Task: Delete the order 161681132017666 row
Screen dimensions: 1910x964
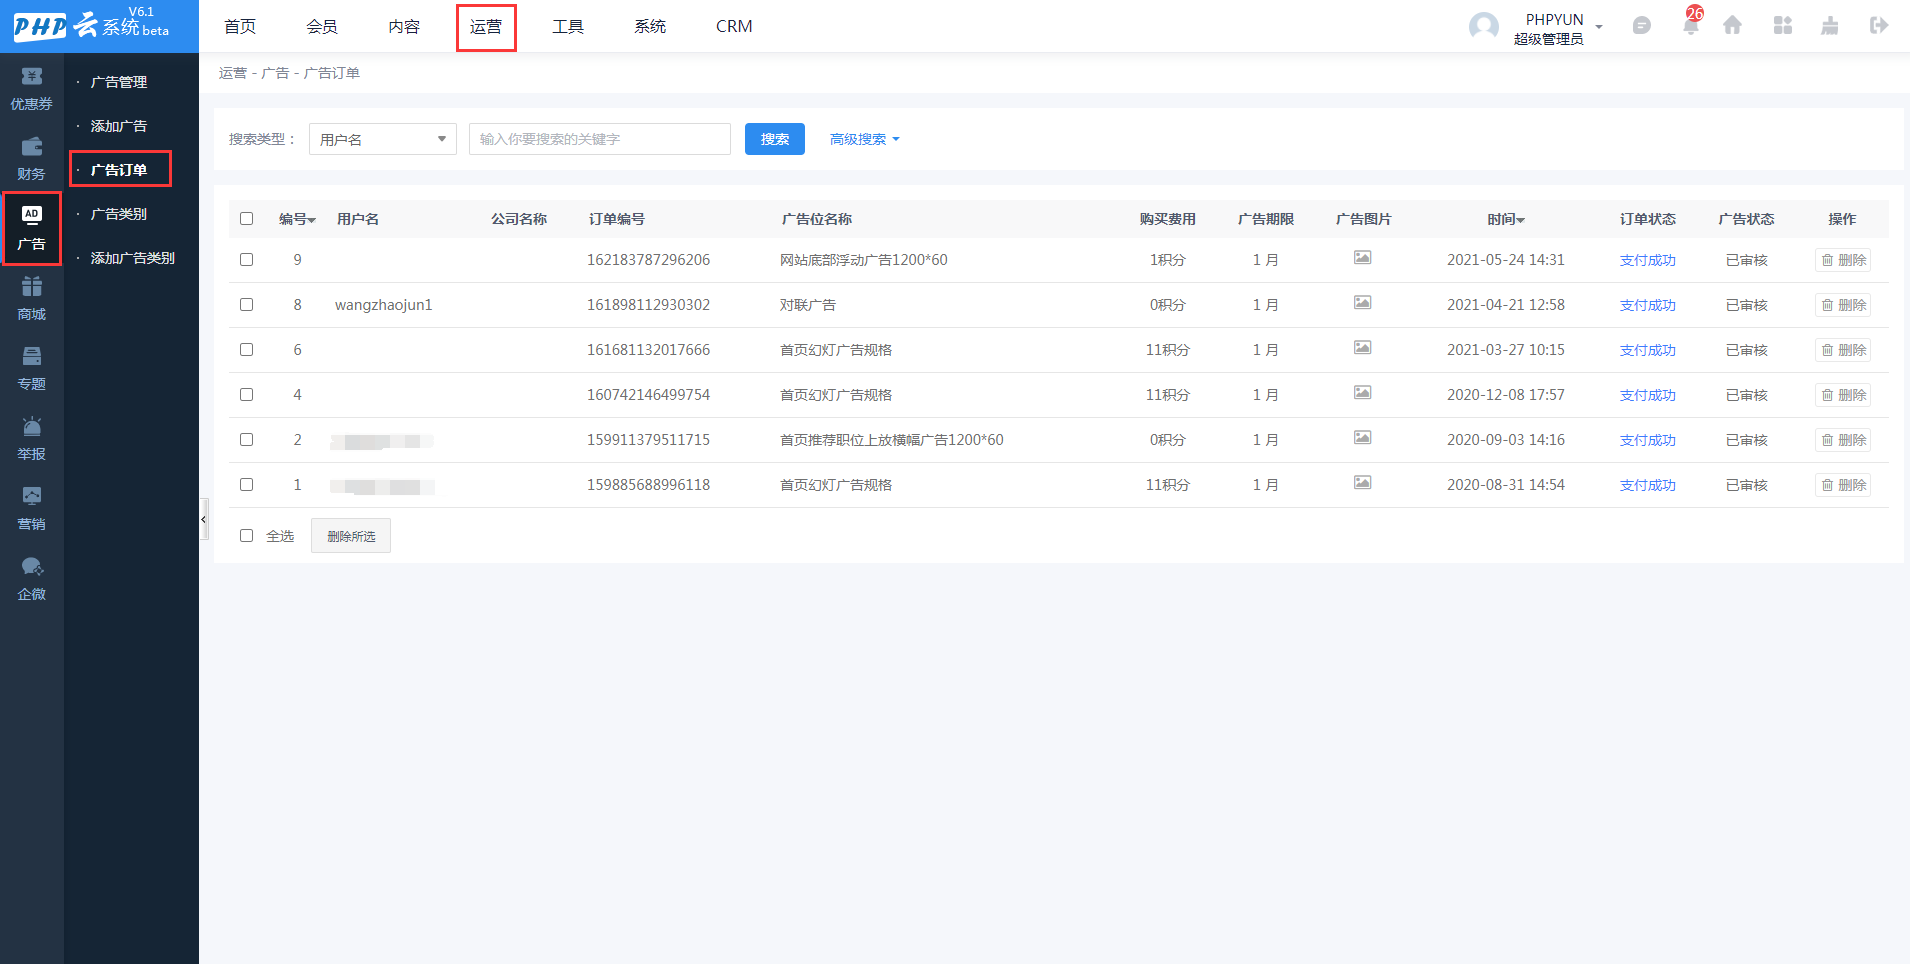Action: pyautogui.click(x=1843, y=350)
